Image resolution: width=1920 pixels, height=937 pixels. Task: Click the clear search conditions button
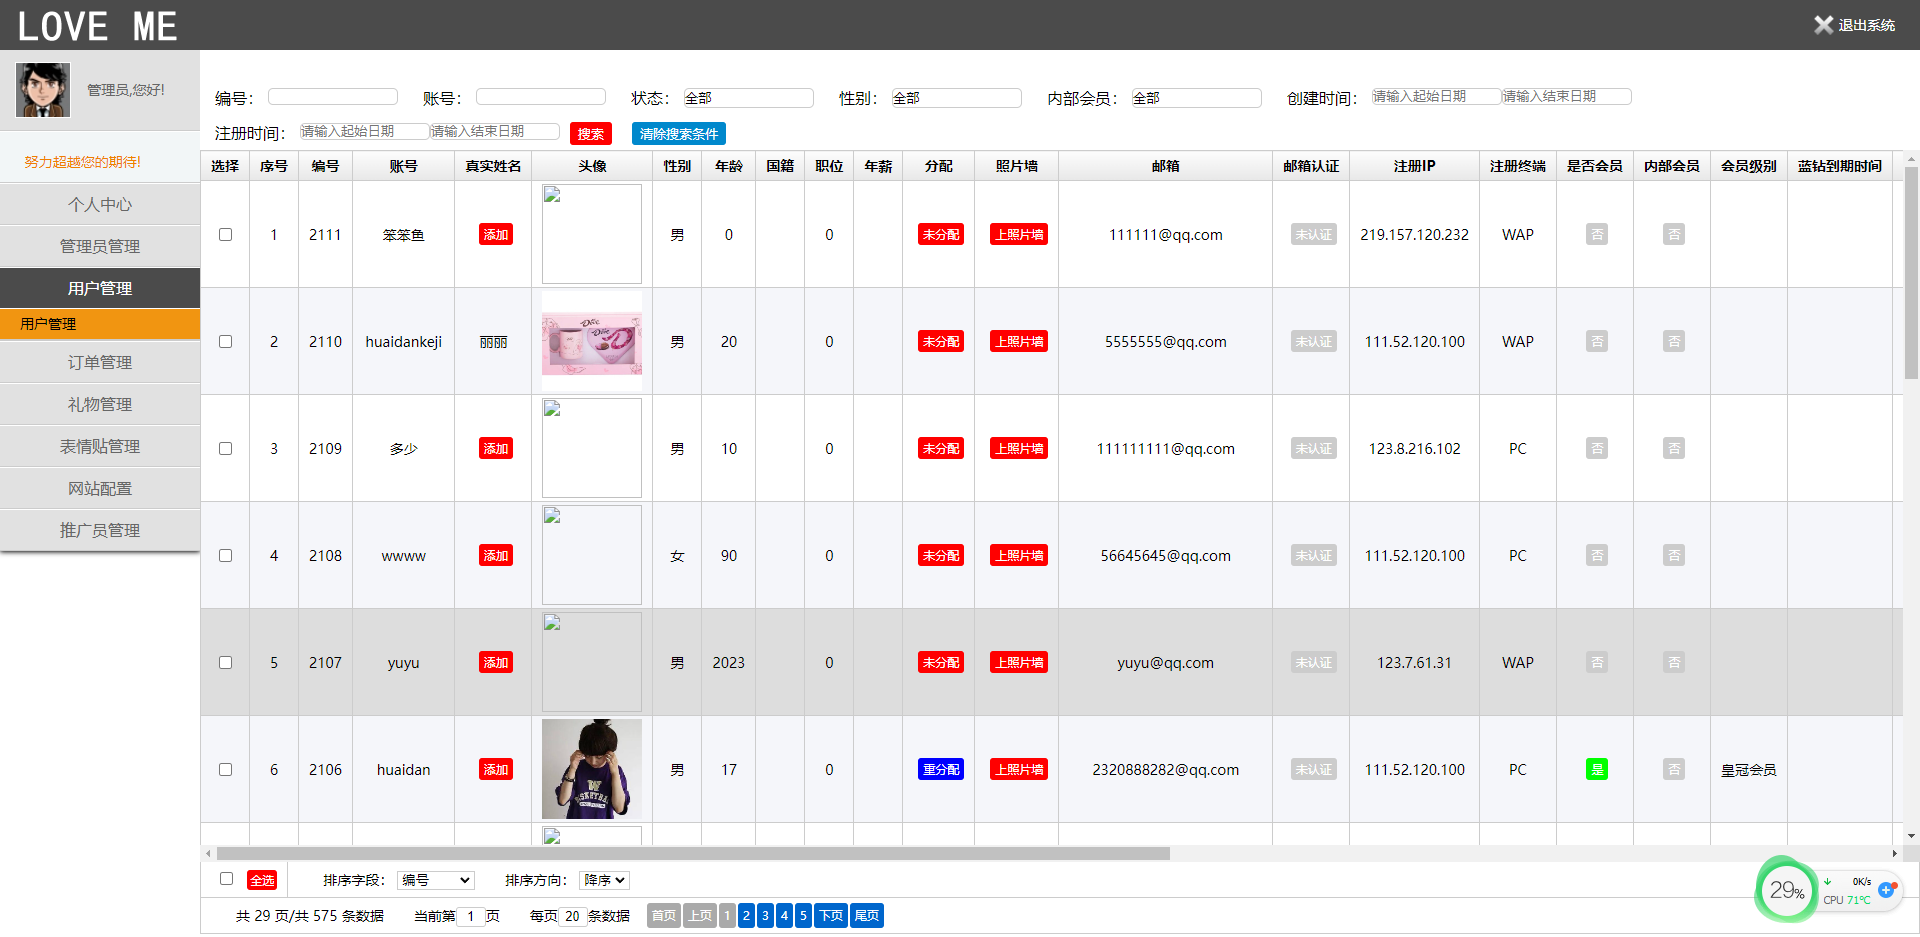tap(678, 134)
